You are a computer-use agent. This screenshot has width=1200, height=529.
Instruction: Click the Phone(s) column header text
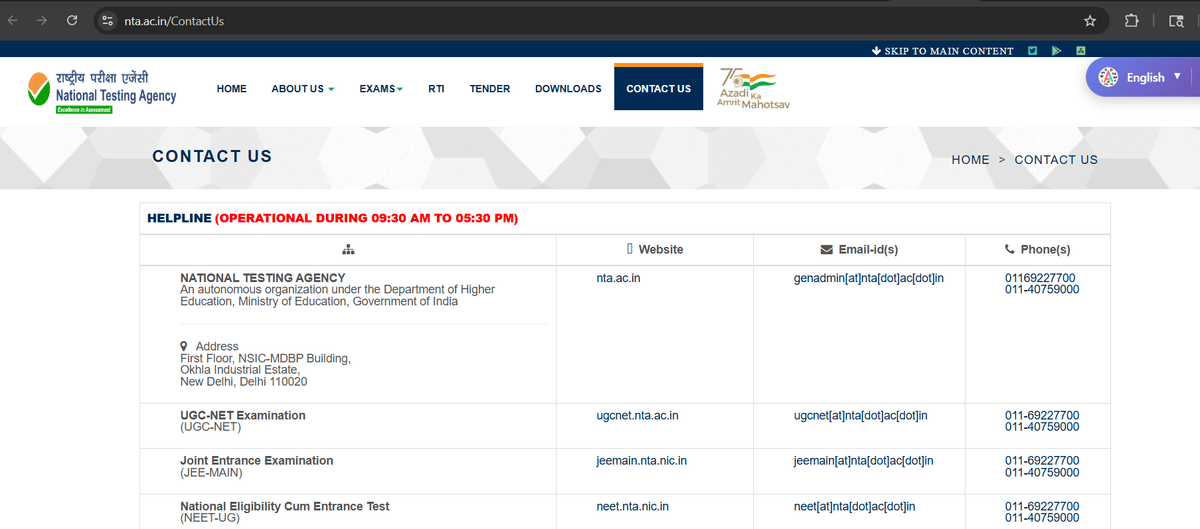[x=1045, y=249]
